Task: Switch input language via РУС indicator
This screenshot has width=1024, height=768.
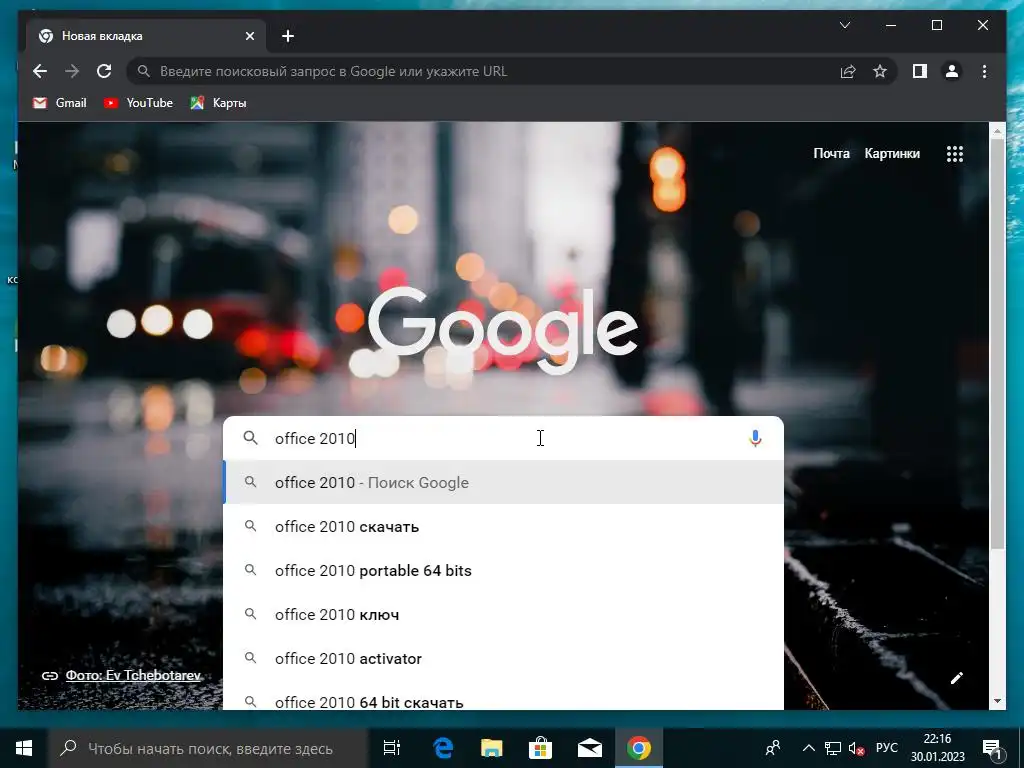Action: tap(886, 748)
